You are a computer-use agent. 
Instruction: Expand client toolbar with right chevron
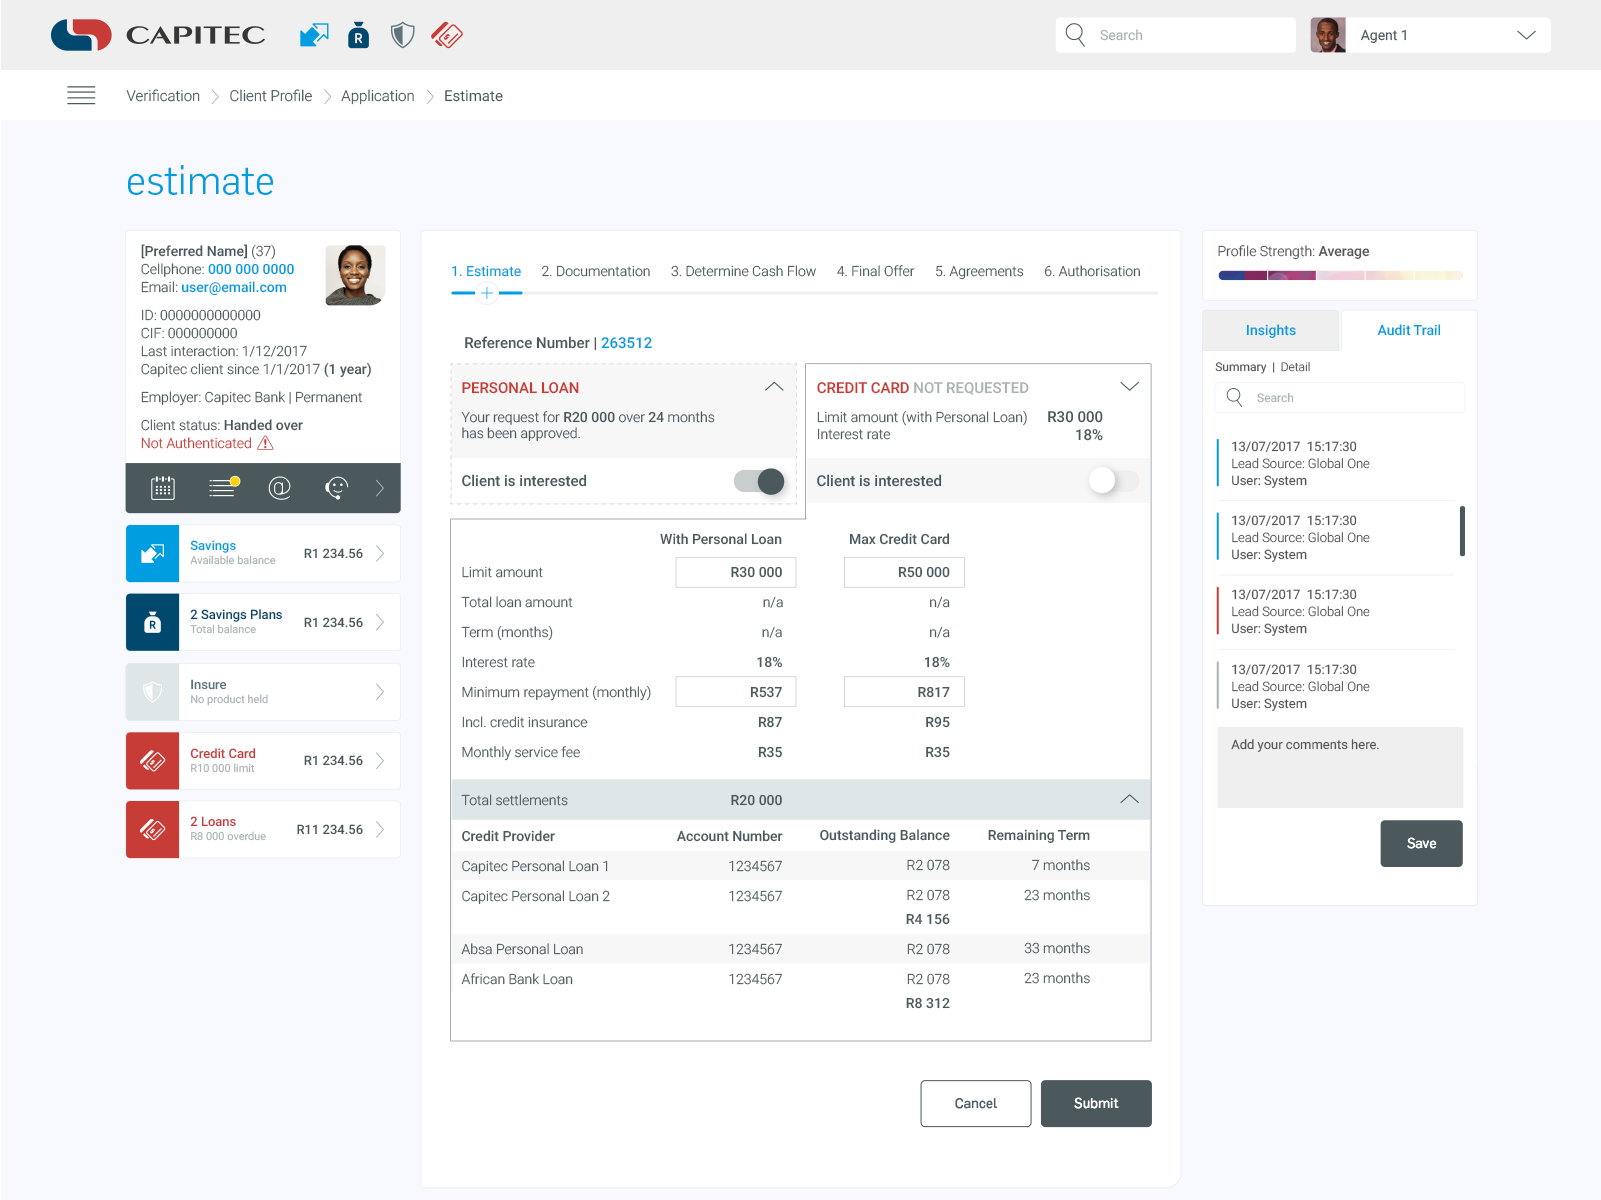point(380,488)
